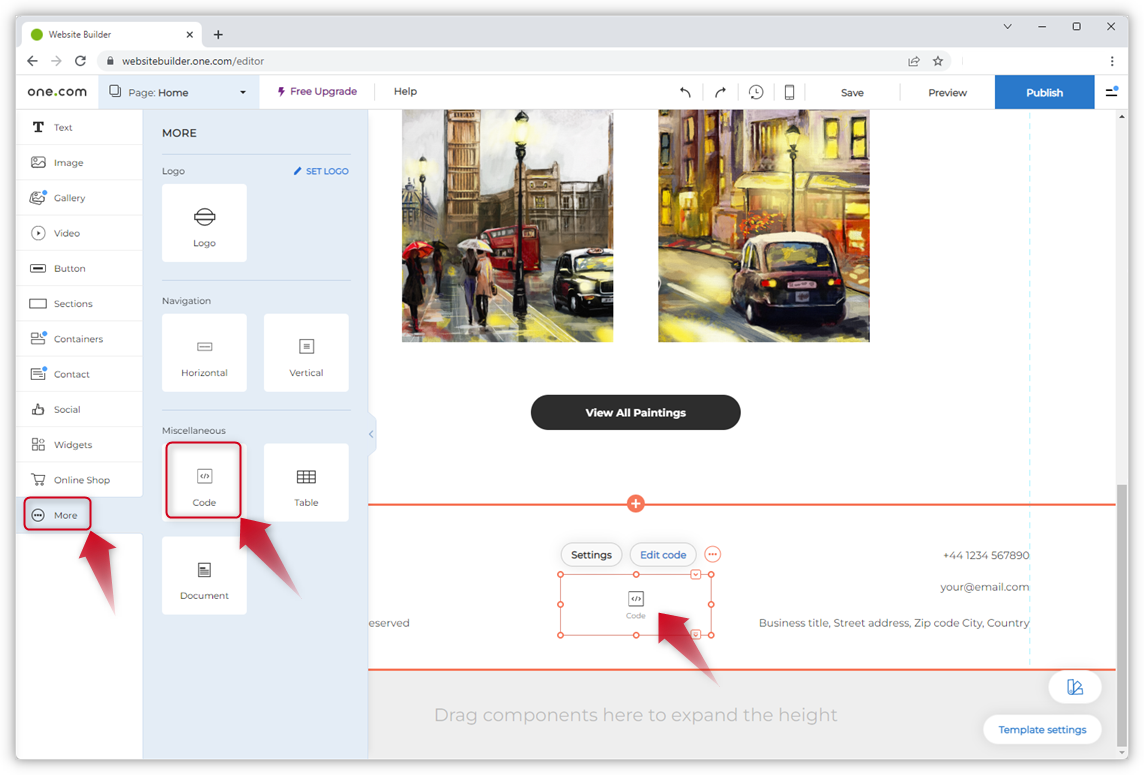Click the your@email.com text
1144x775 pixels.
click(x=985, y=587)
